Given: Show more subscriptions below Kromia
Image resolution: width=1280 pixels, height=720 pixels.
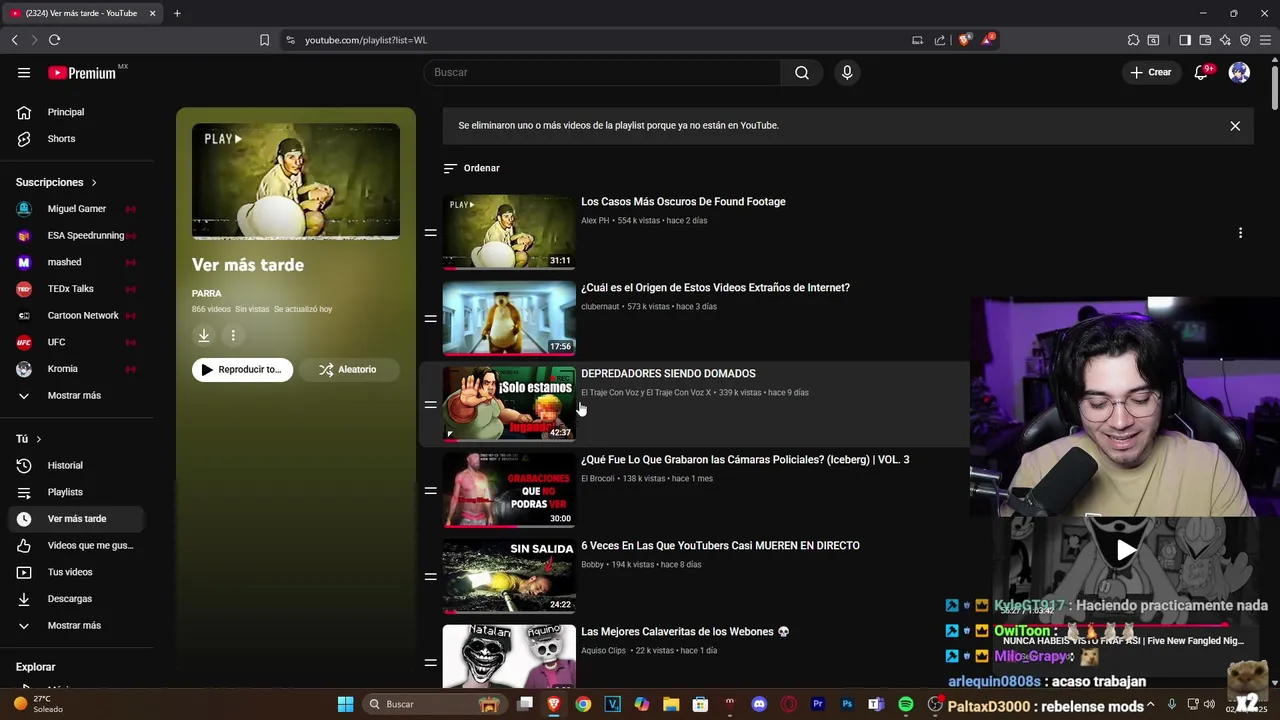Looking at the screenshot, I should point(72,396).
